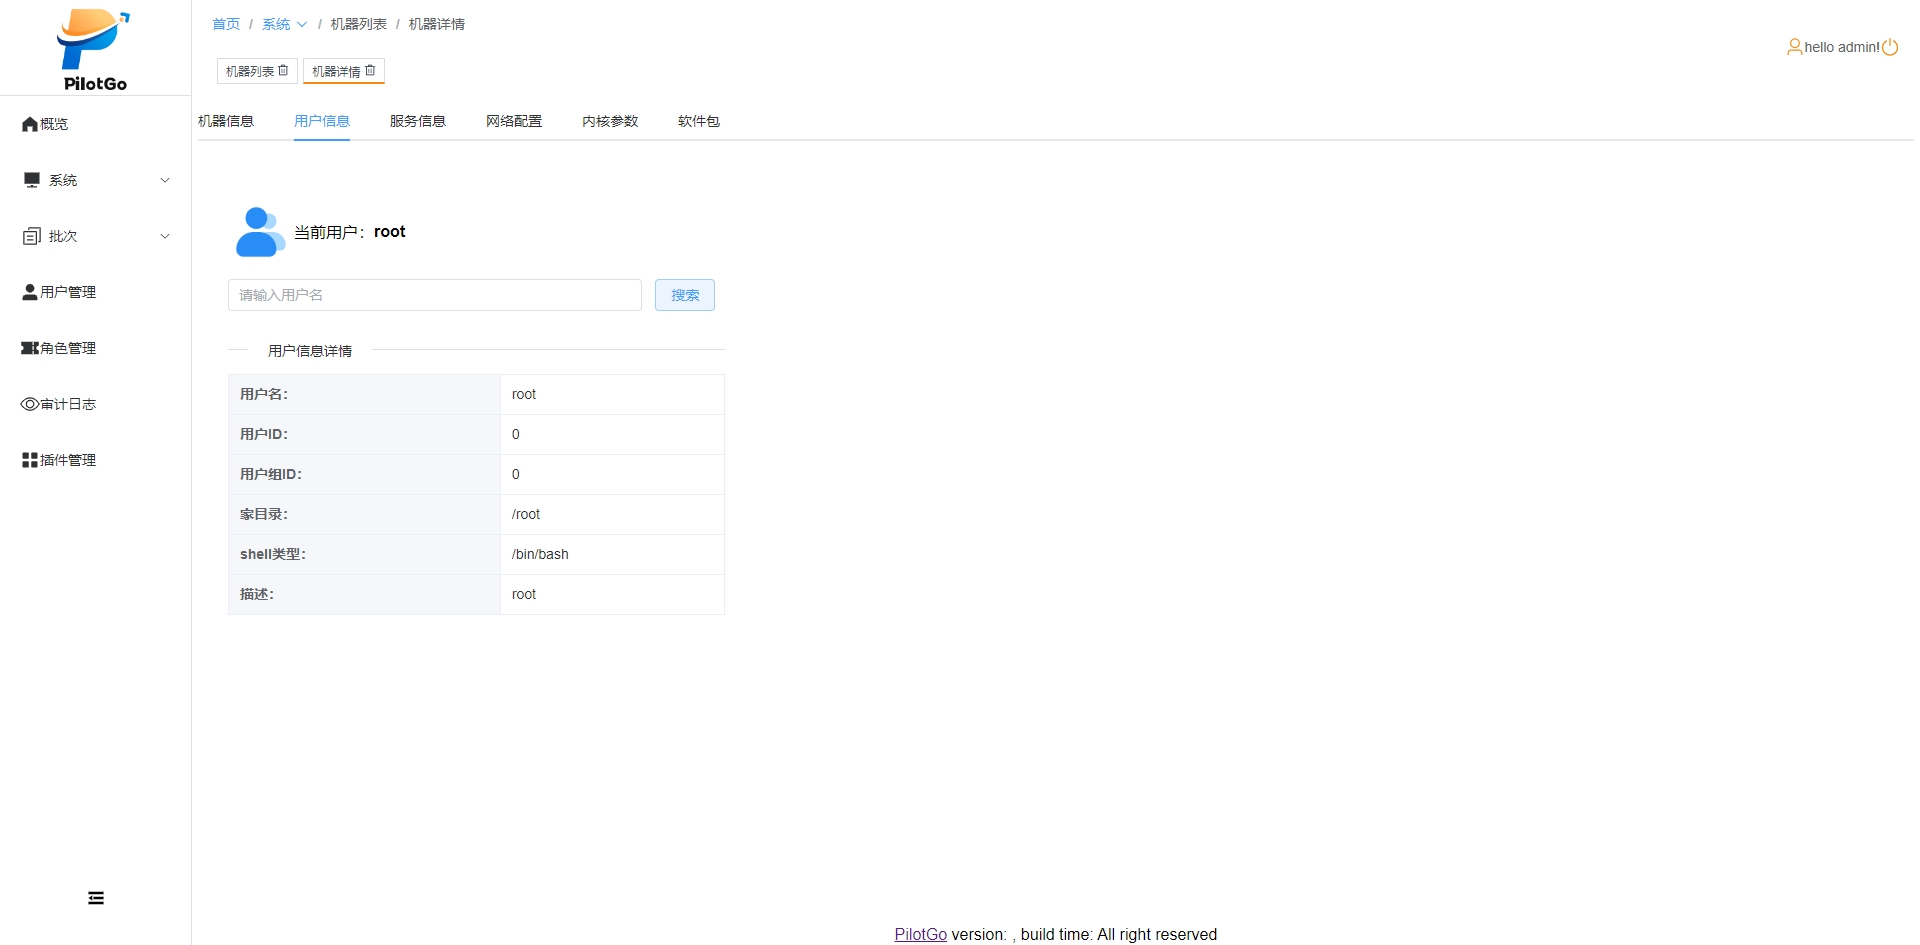Close the 机器详情 tag with trash icon
The height and width of the screenshot is (945, 1920).
coord(371,71)
